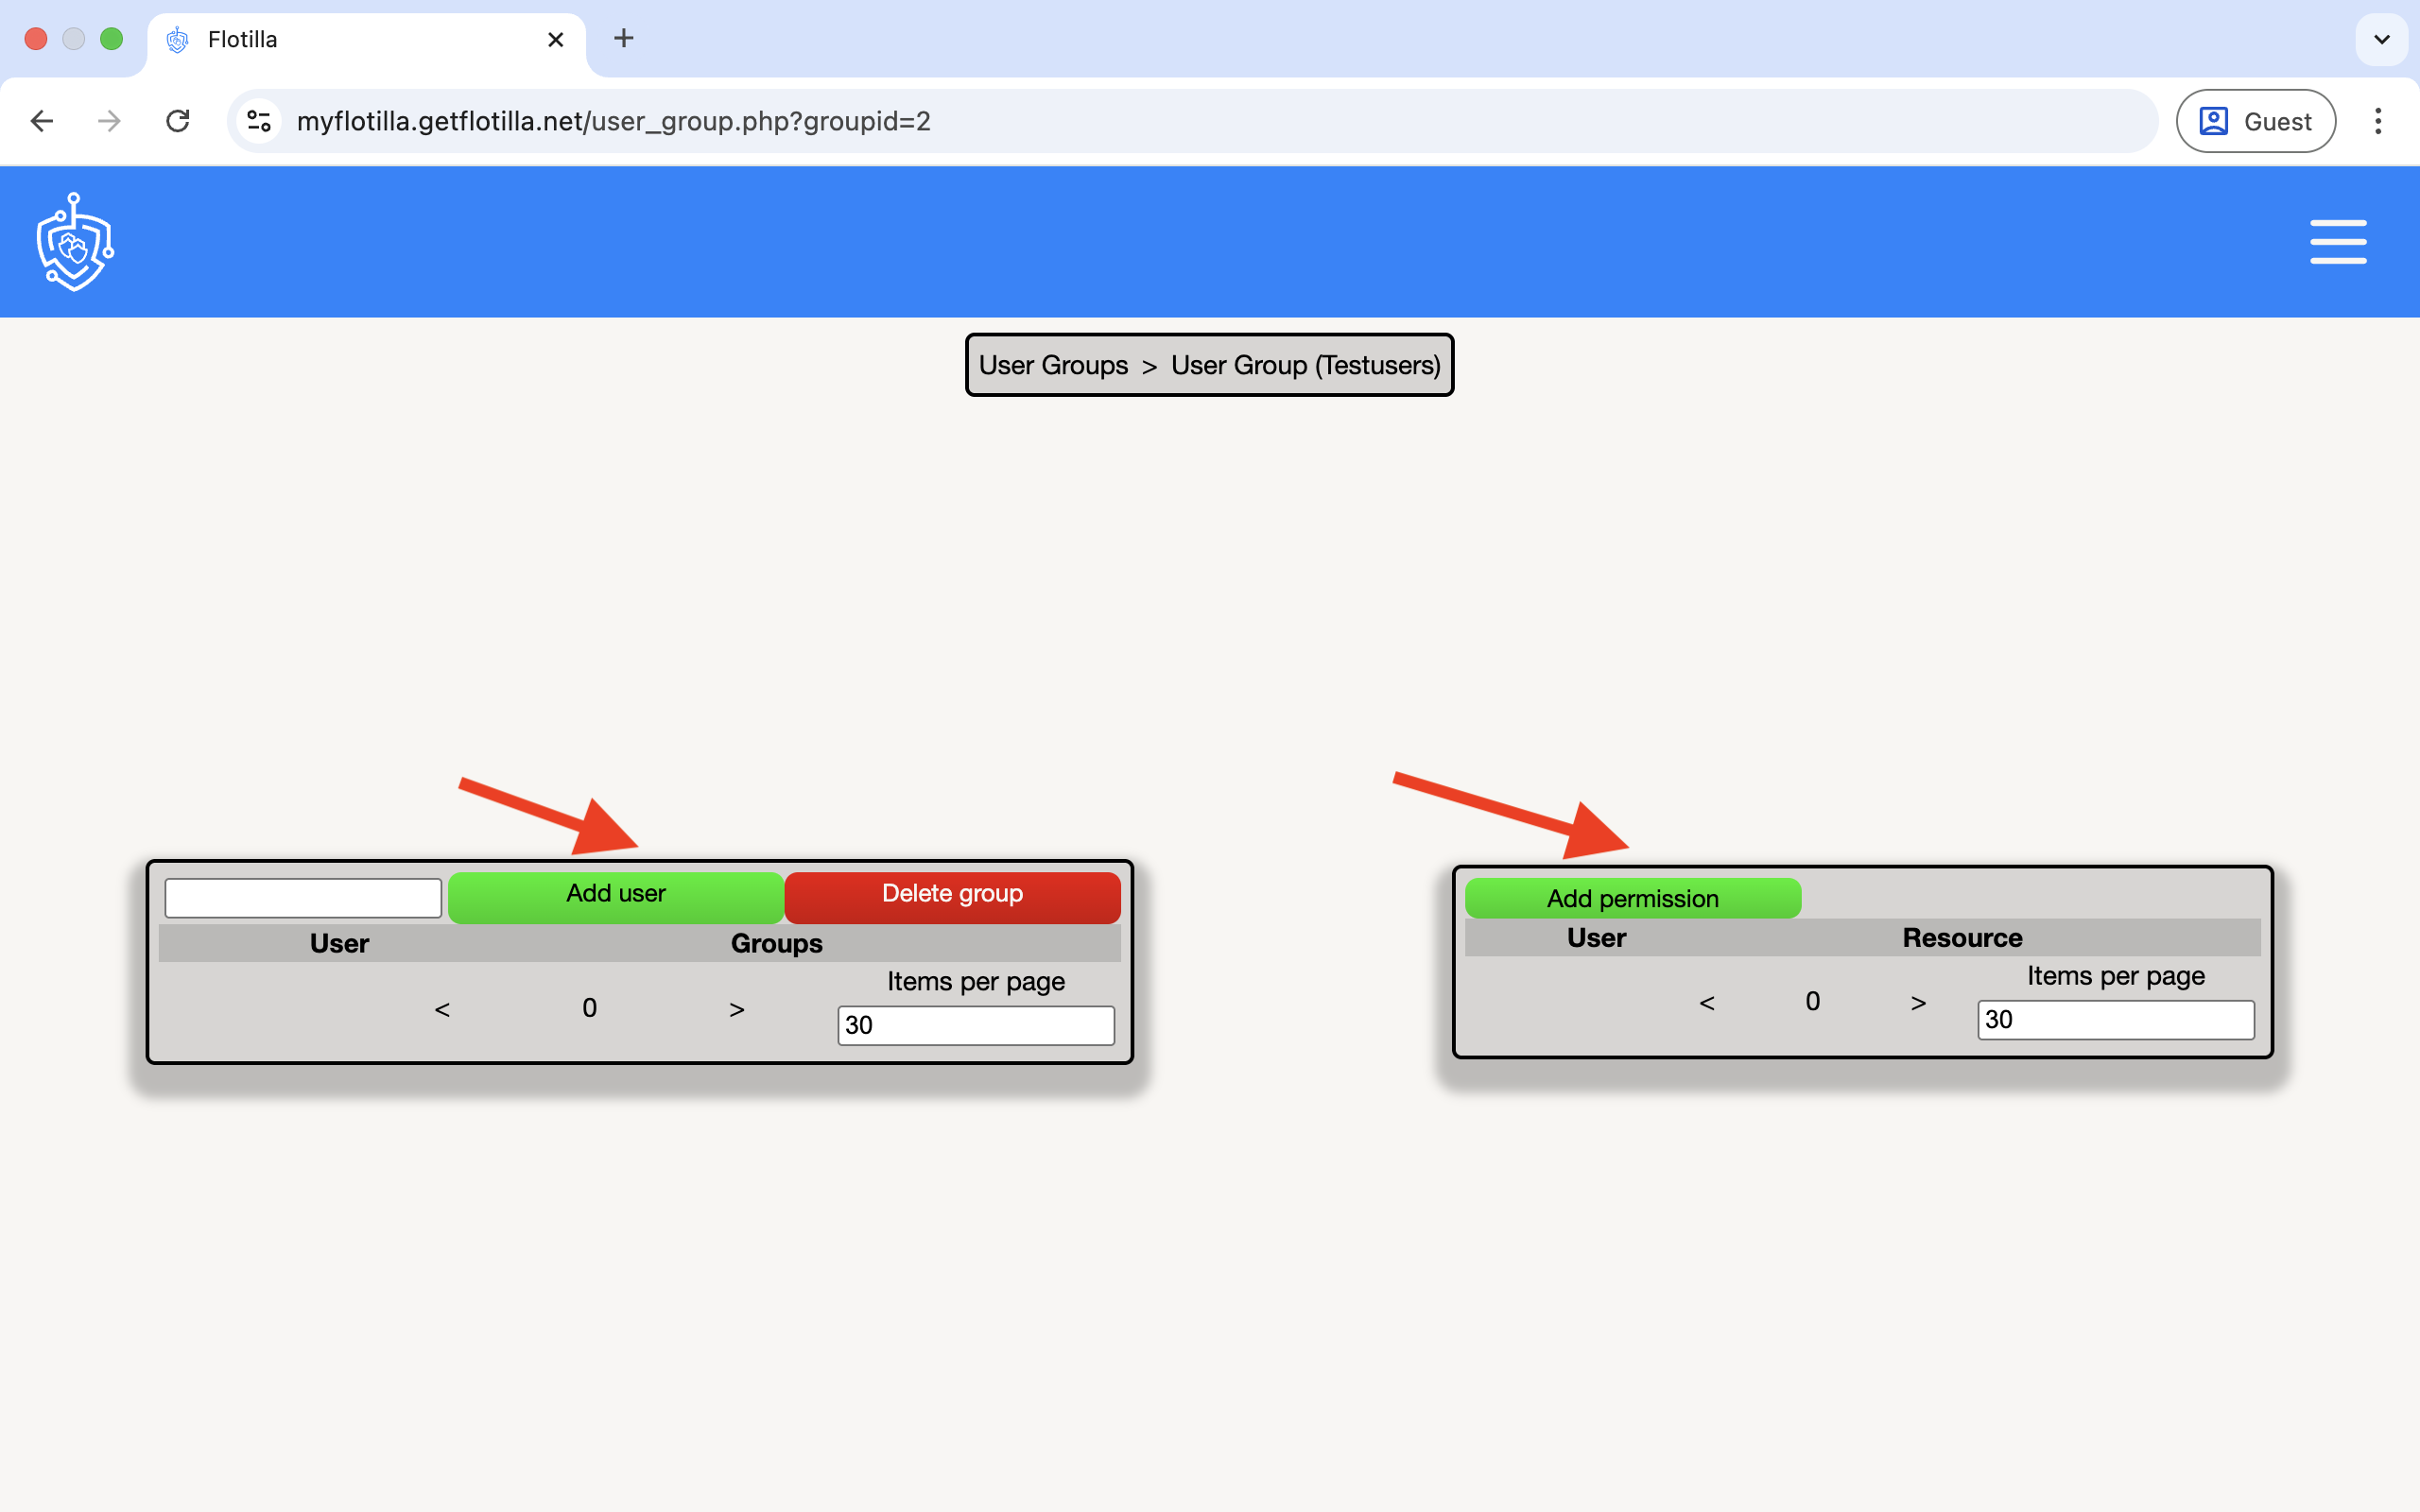
Task: Click the Guest profile avatar
Action: point(2214,120)
